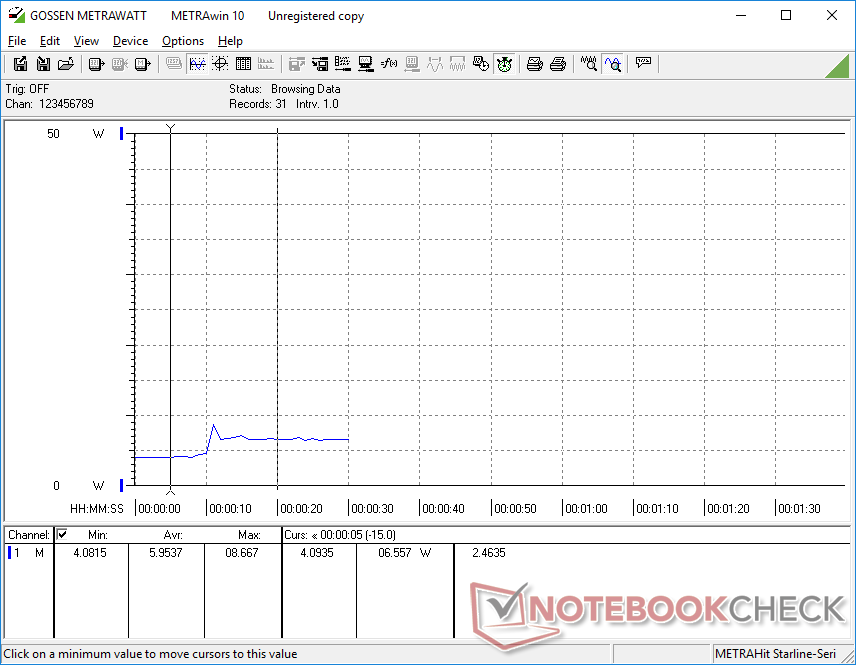Click the grayed save-settings toolbar icon
Viewport: 856px width, 665px height.
(x=296, y=64)
